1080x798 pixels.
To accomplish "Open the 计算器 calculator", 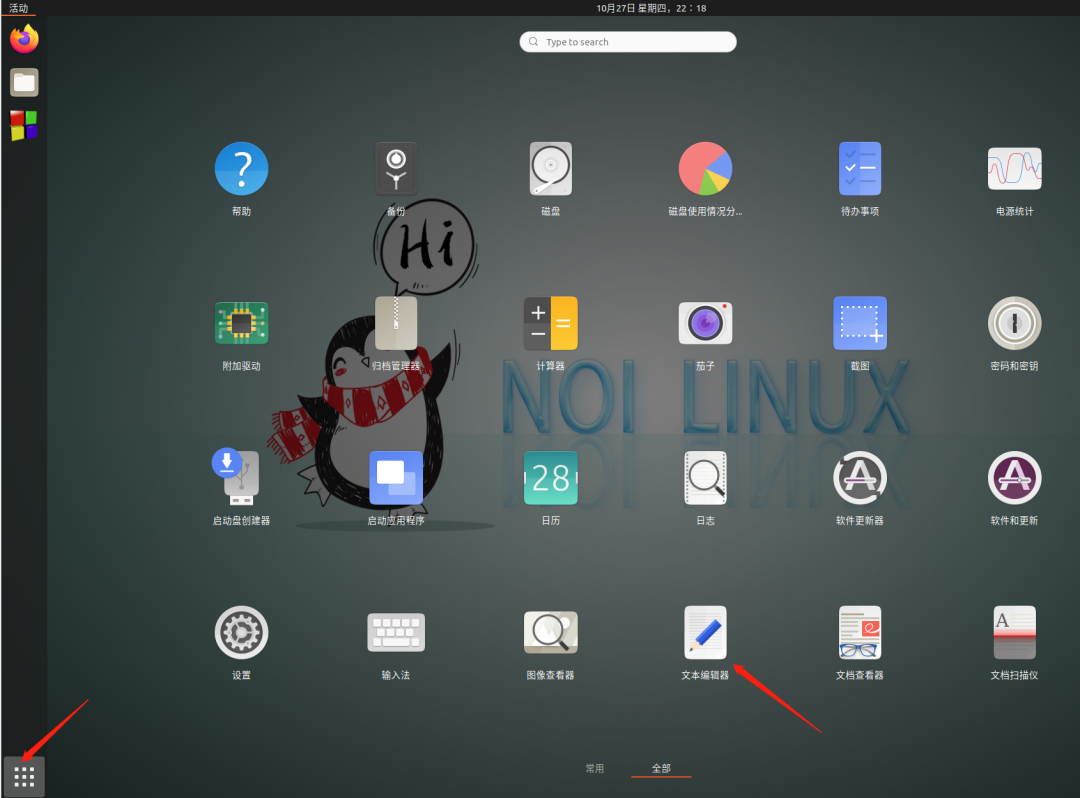I will [x=550, y=323].
